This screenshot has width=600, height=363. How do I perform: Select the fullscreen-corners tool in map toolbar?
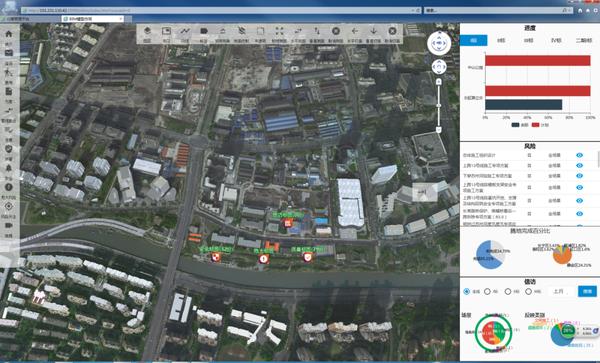point(279,31)
